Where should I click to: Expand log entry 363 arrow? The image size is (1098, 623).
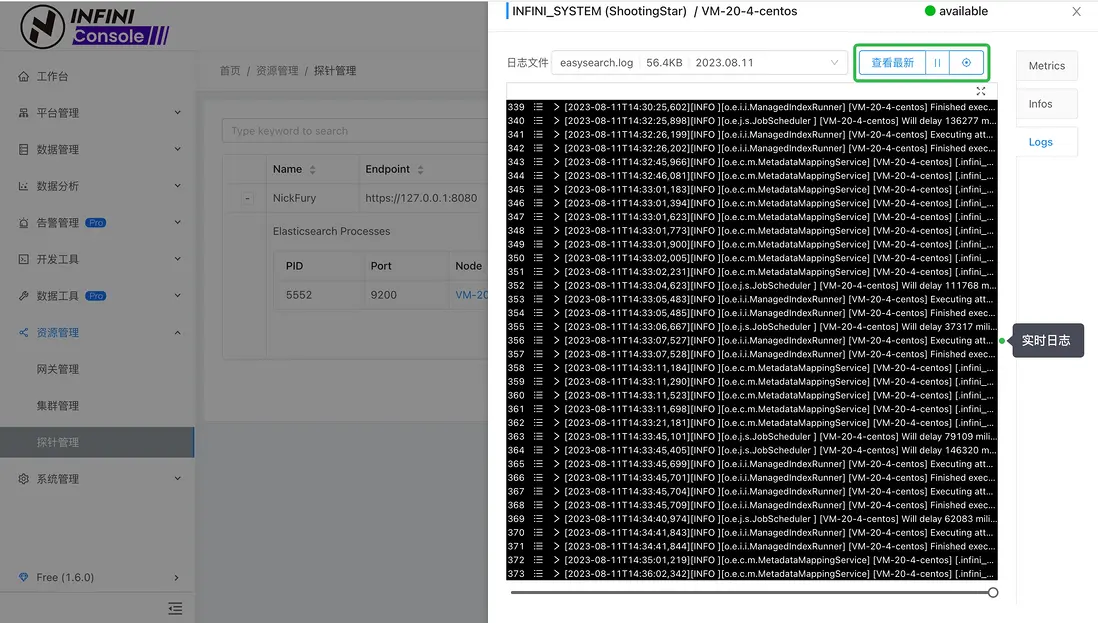[x=556, y=437]
